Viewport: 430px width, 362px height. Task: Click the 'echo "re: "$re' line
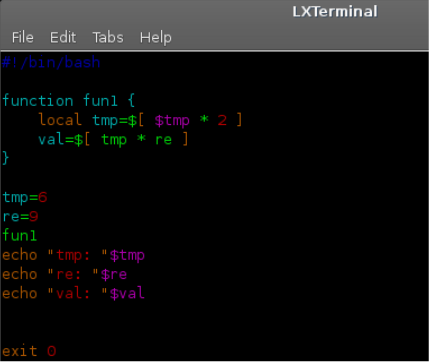[x=64, y=275]
